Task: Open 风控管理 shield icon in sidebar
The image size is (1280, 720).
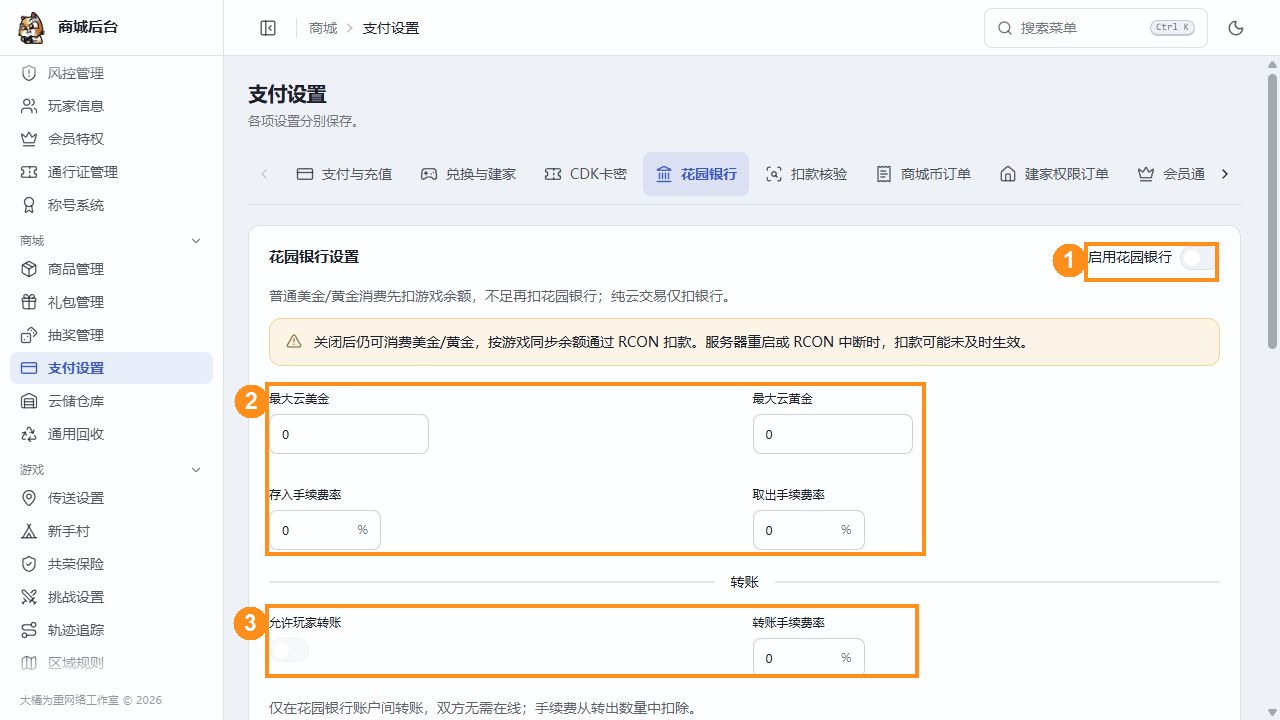Action: [x=29, y=73]
